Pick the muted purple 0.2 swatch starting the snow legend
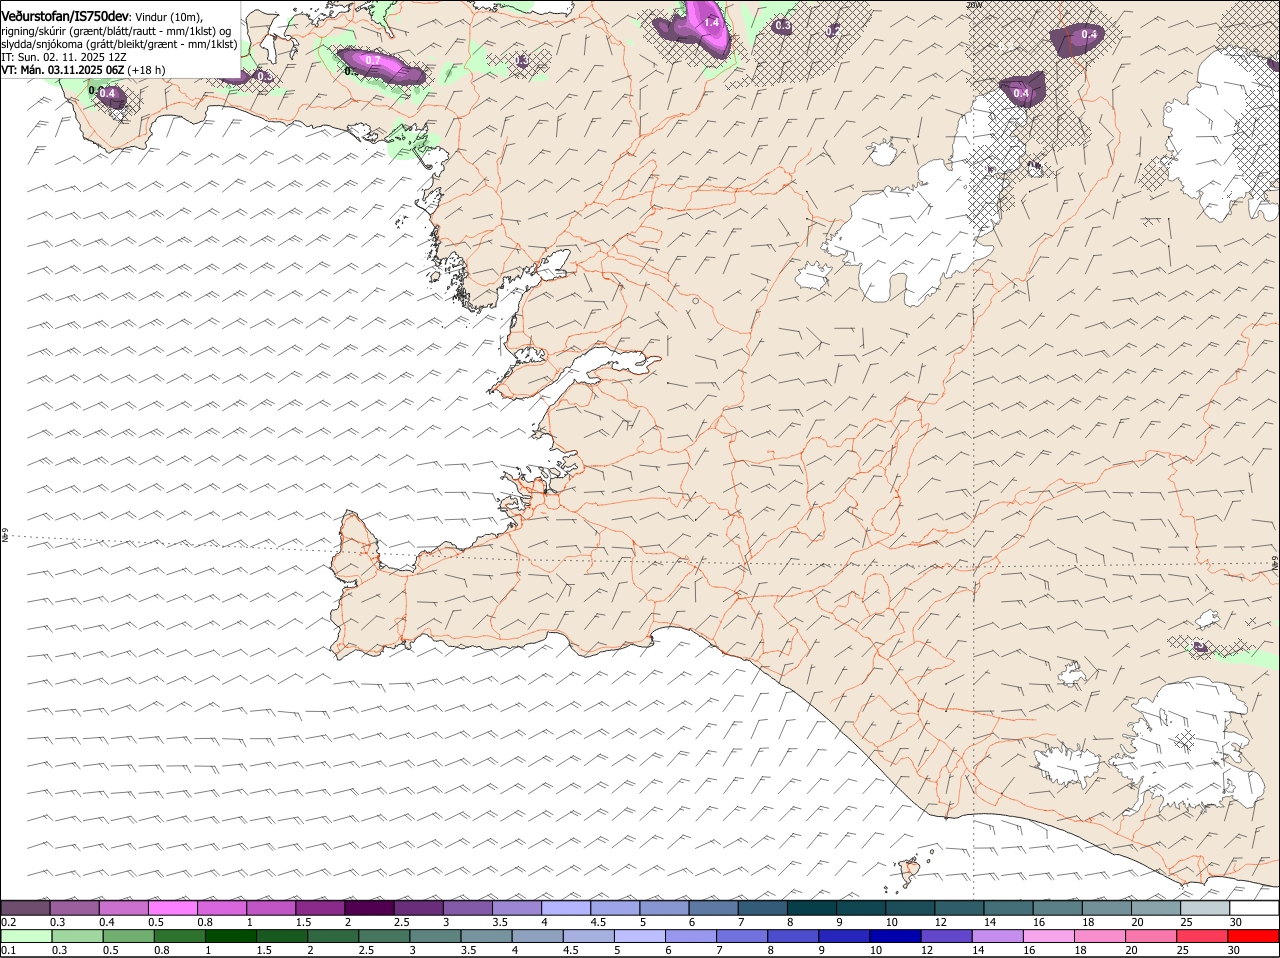The image size is (1280, 958). [26, 908]
